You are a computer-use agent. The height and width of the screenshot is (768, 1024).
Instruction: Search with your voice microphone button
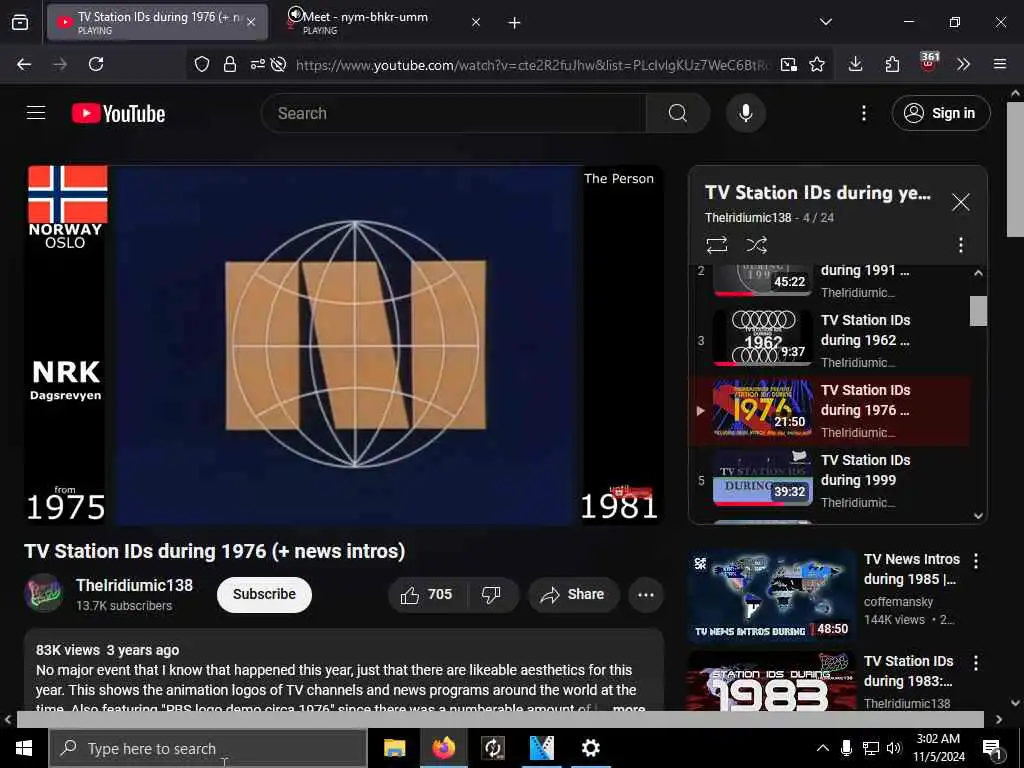[x=746, y=113]
